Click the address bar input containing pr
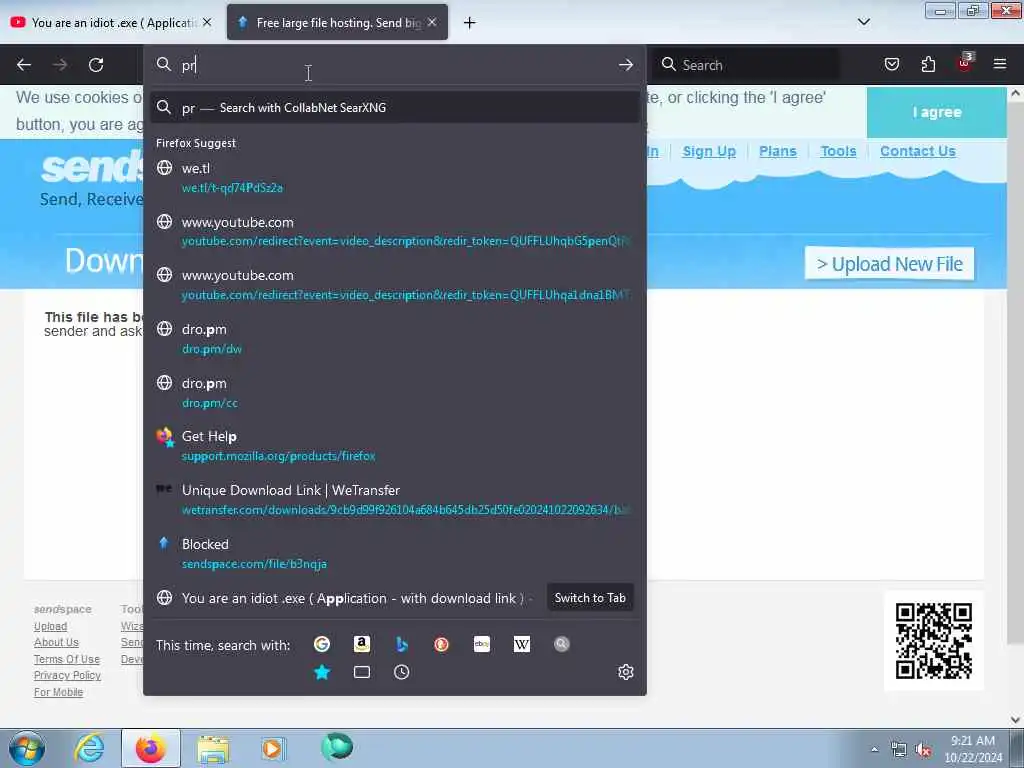1024x768 pixels. (x=395, y=65)
